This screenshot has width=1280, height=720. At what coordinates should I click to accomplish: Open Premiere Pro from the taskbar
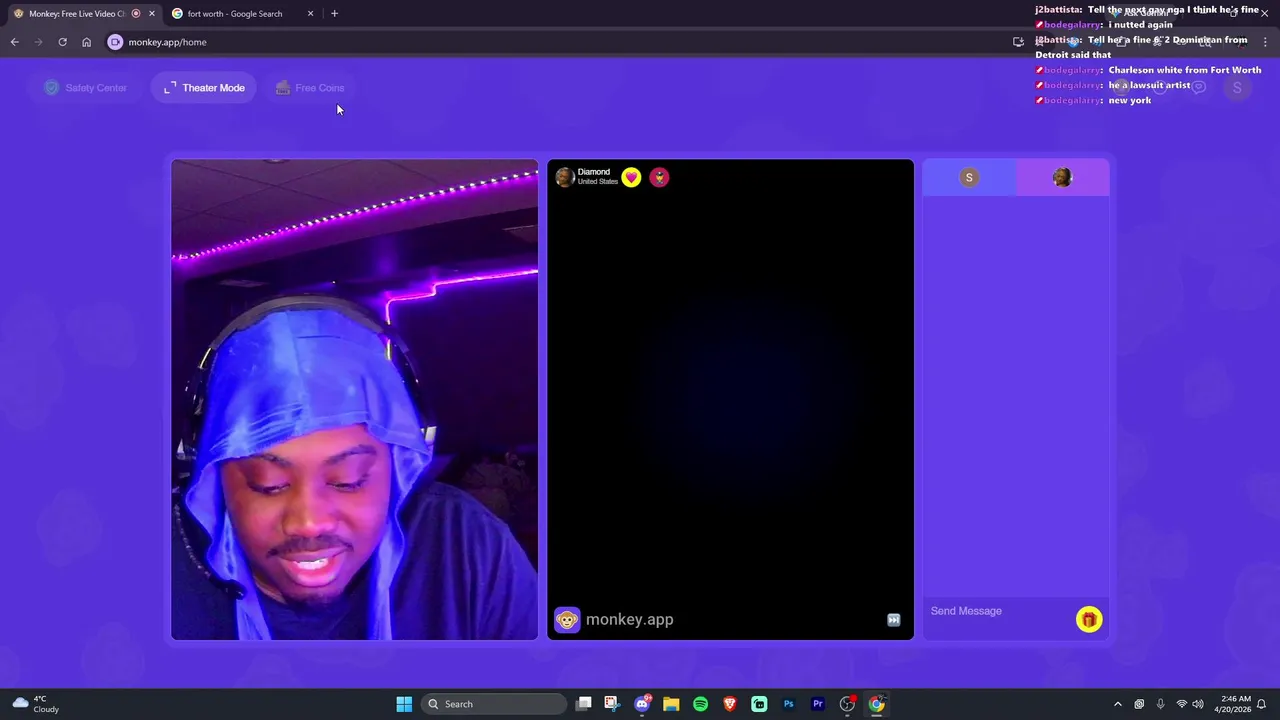(x=818, y=704)
